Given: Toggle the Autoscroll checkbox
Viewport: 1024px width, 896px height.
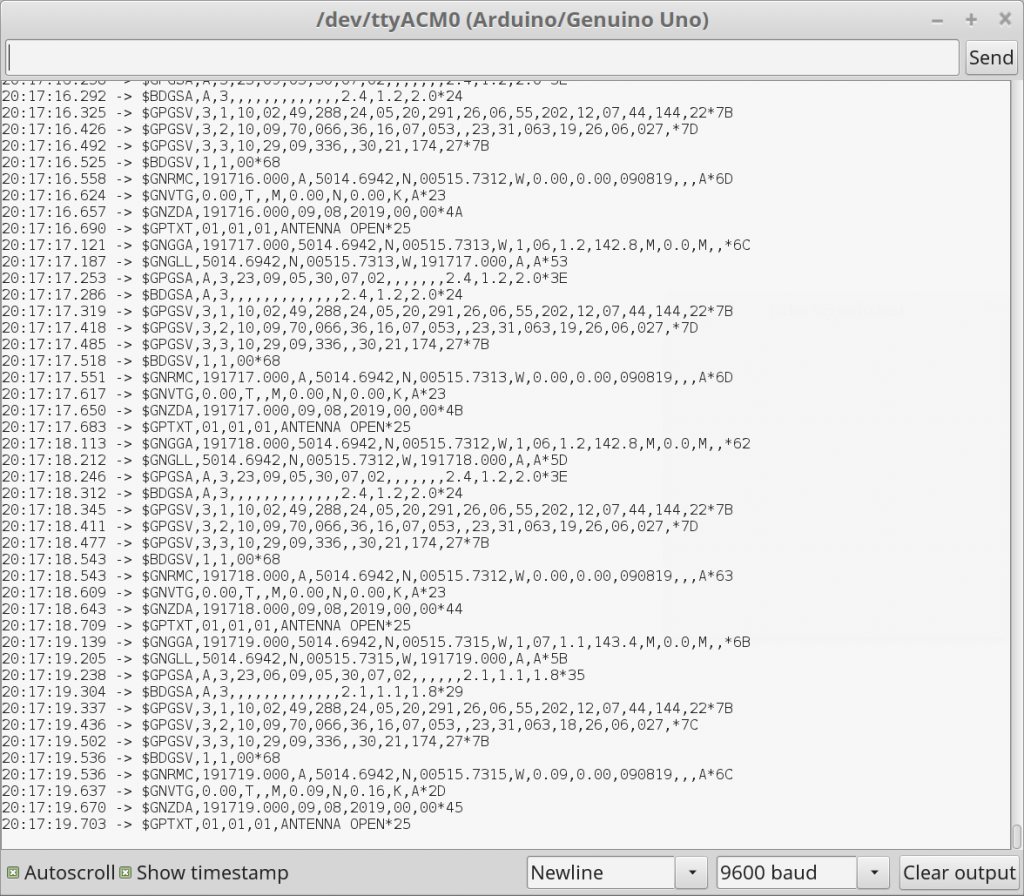Looking at the screenshot, I should (13, 873).
